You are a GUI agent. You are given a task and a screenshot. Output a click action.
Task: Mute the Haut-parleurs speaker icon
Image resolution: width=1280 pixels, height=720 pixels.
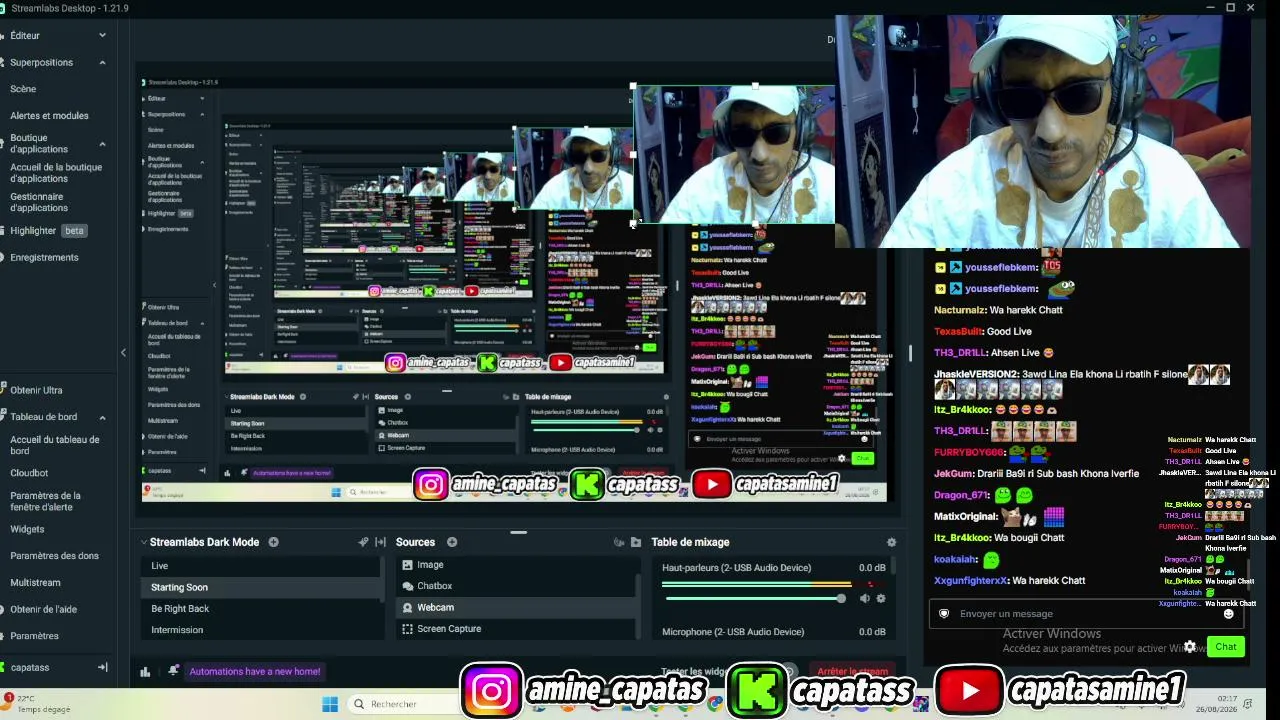[865, 598]
